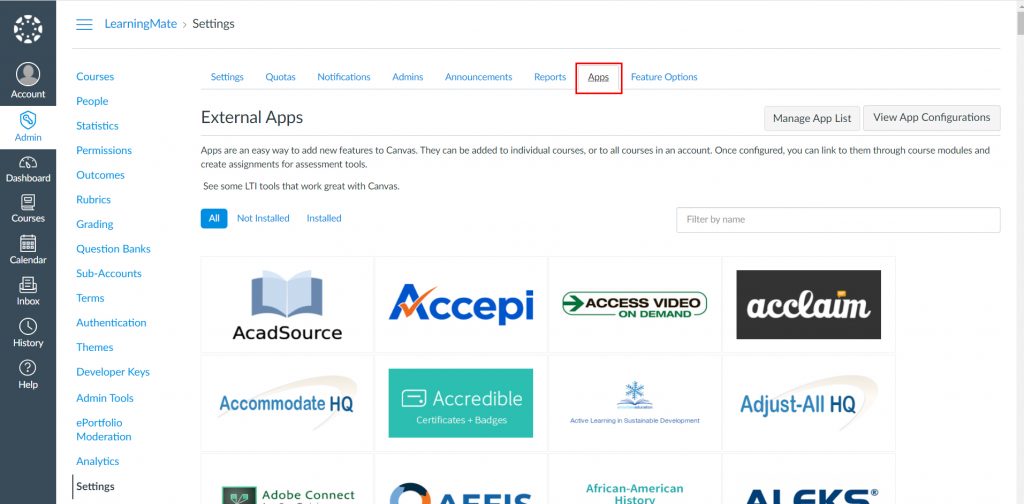Image resolution: width=1024 pixels, height=504 pixels.
Task: Switch to the Notifications tab
Action: pyautogui.click(x=344, y=77)
